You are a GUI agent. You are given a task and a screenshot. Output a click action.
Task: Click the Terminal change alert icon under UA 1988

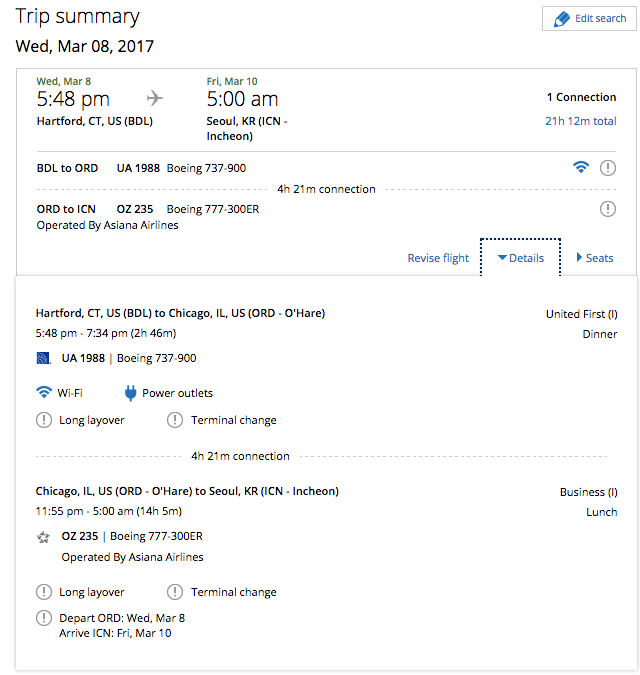(175, 420)
